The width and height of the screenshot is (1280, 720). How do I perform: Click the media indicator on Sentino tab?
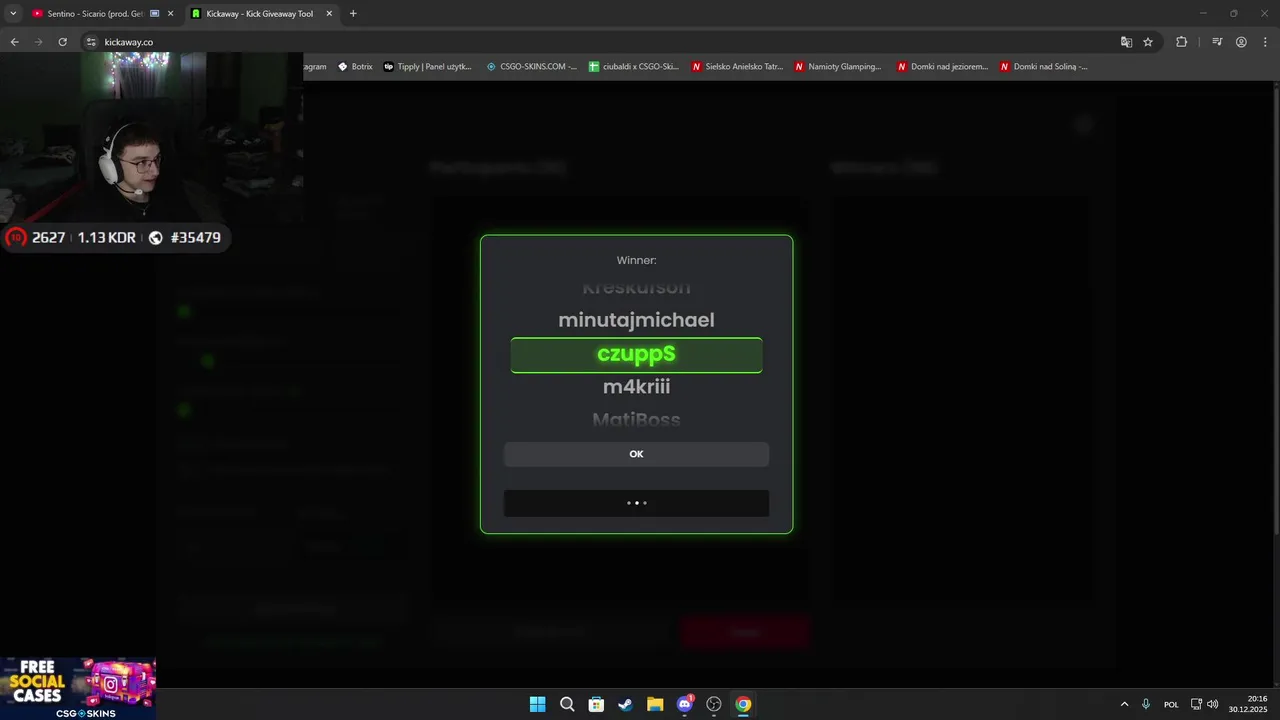(x=154, y=14)
